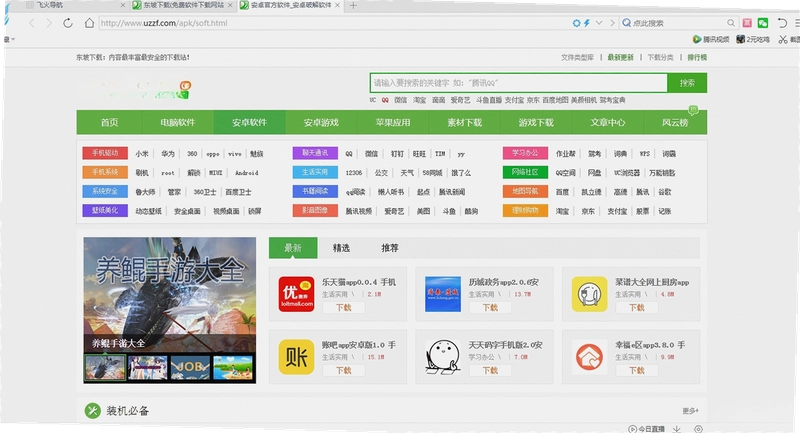The image size is (800, 433).
Task: Click the 排行榜 link at top right
Action: point(697,58)
